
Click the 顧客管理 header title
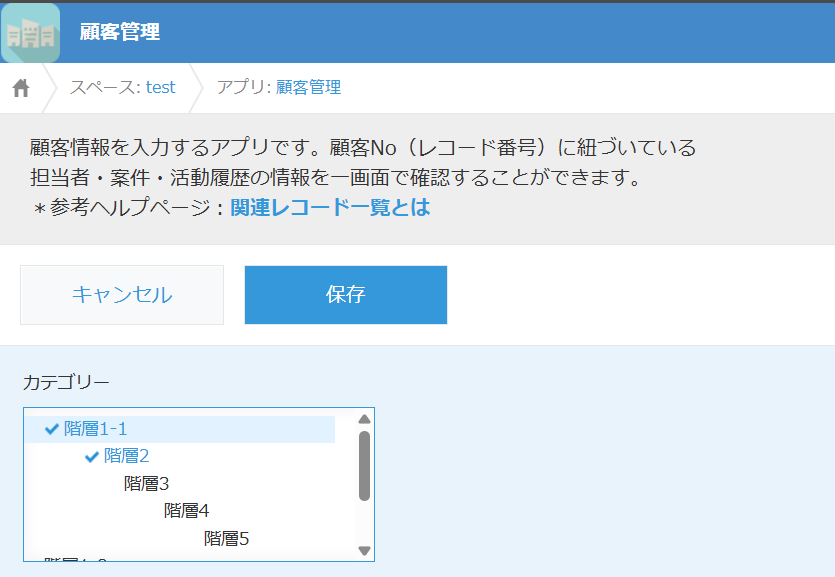click(x=119, y=32)
